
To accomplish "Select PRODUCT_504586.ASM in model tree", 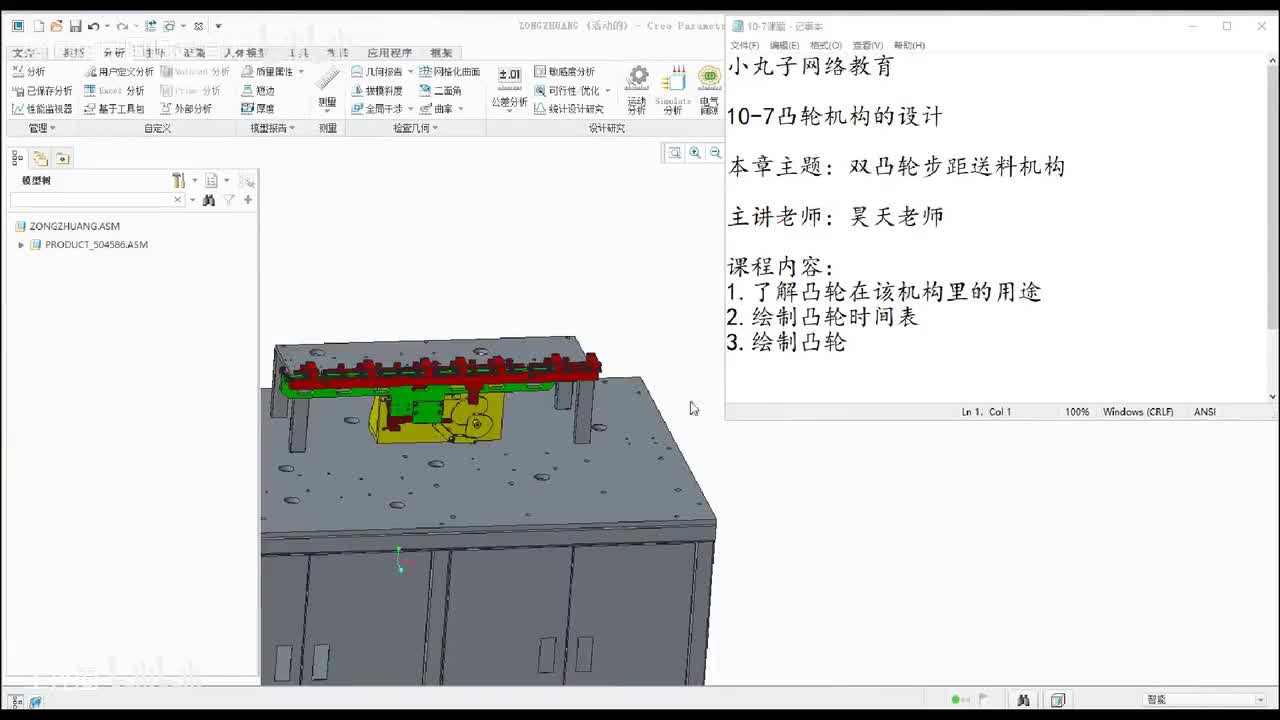I will tap(96, 245).
